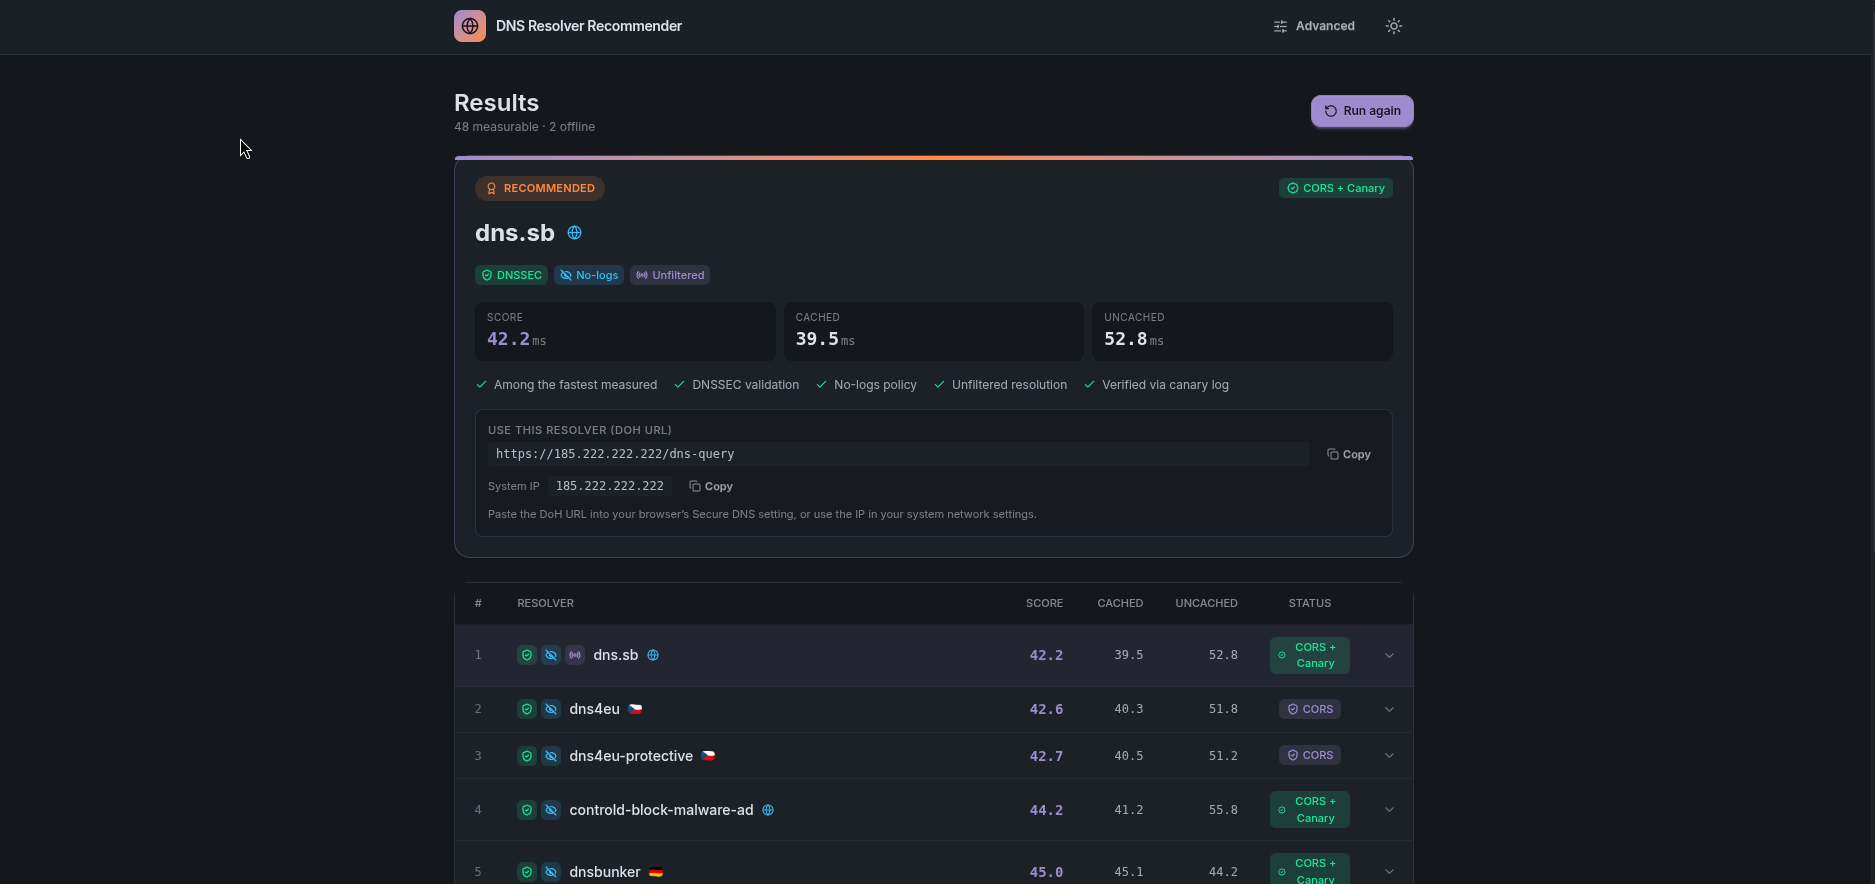Click the no-logs icon in dns.sb row
Screen dimensions: 1875x884
pos(551,655)
